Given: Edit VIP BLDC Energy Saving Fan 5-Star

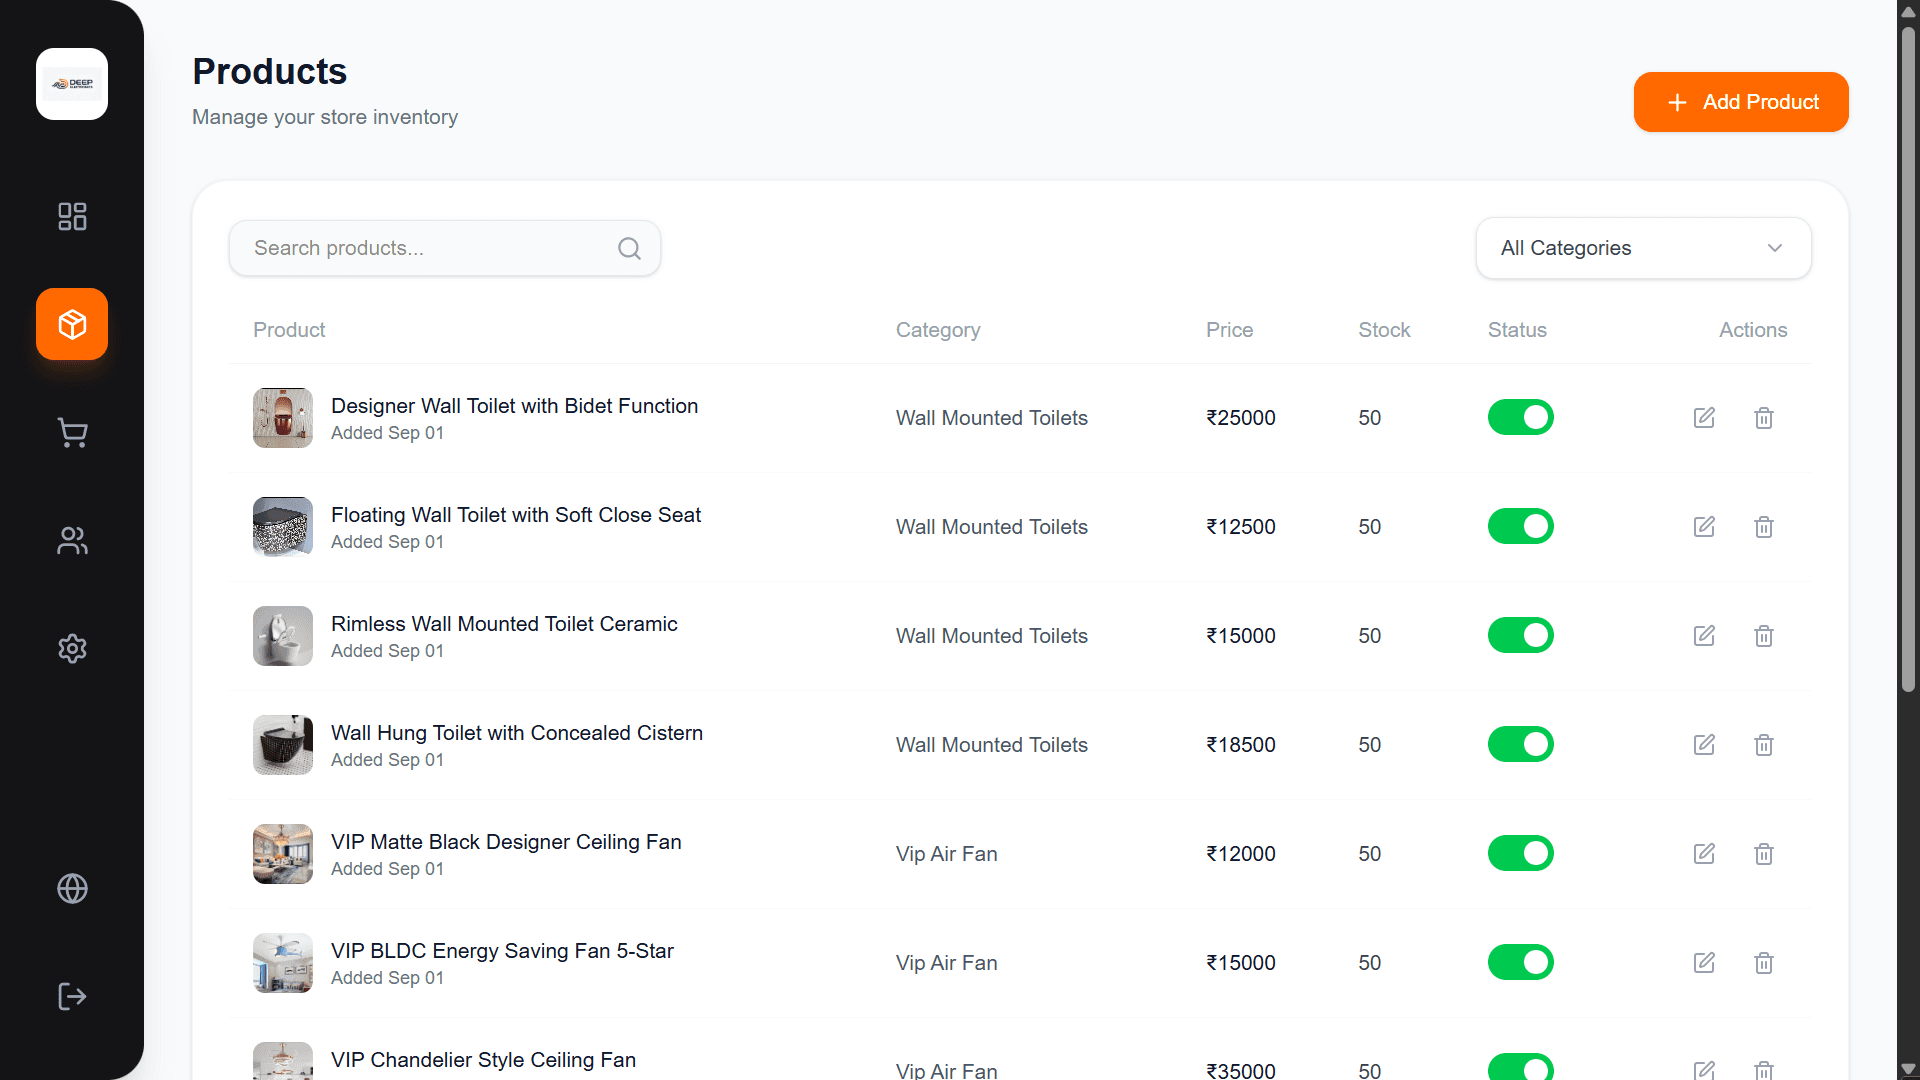Looking at the screenshot, I should click(1704, 963).
